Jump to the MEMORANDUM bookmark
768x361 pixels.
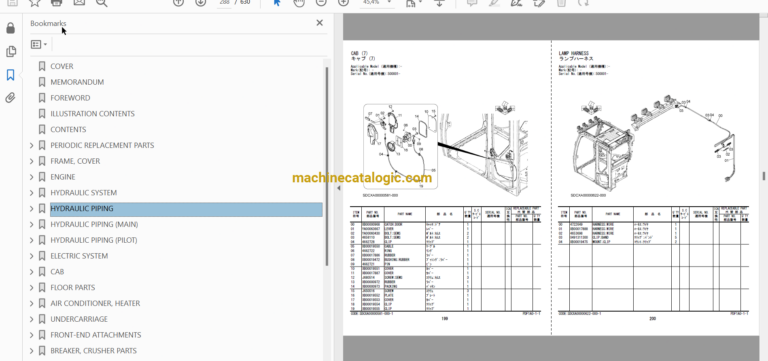click(x=77, y=82)
